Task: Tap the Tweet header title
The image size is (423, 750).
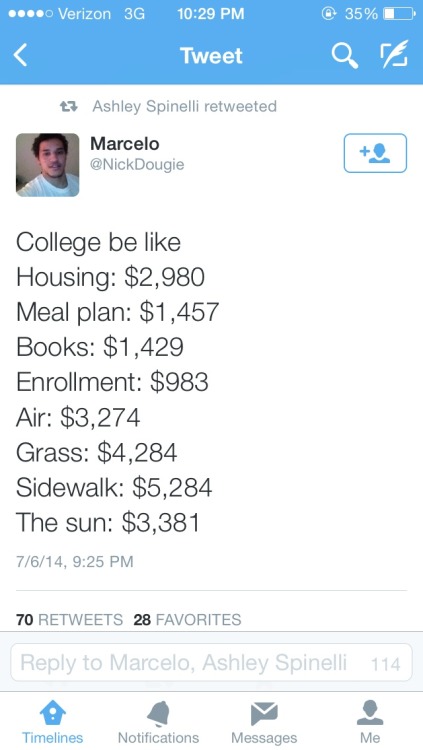Action: tap(212, 56)
